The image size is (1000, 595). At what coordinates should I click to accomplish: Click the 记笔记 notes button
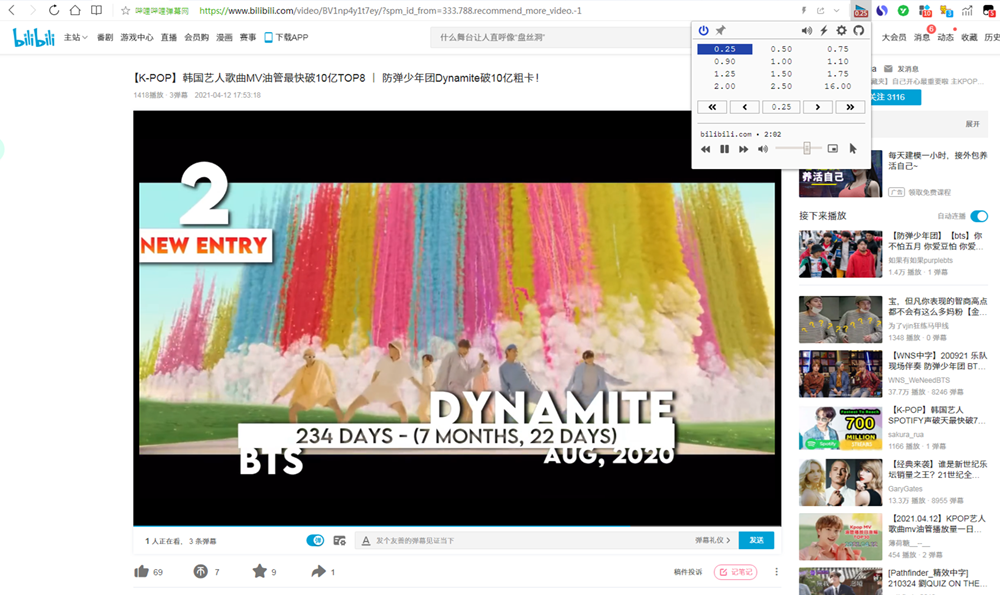pos(736,572)
